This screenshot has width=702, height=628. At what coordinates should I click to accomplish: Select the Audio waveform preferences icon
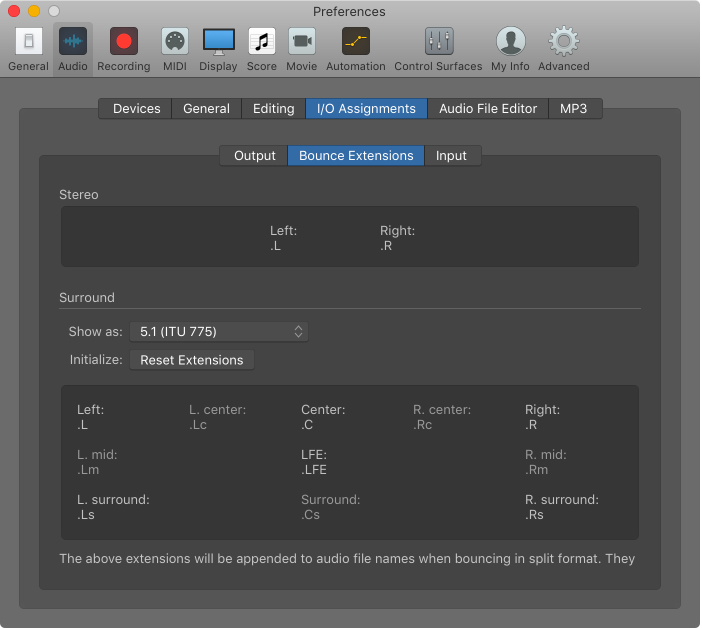[x=73, y=41]
